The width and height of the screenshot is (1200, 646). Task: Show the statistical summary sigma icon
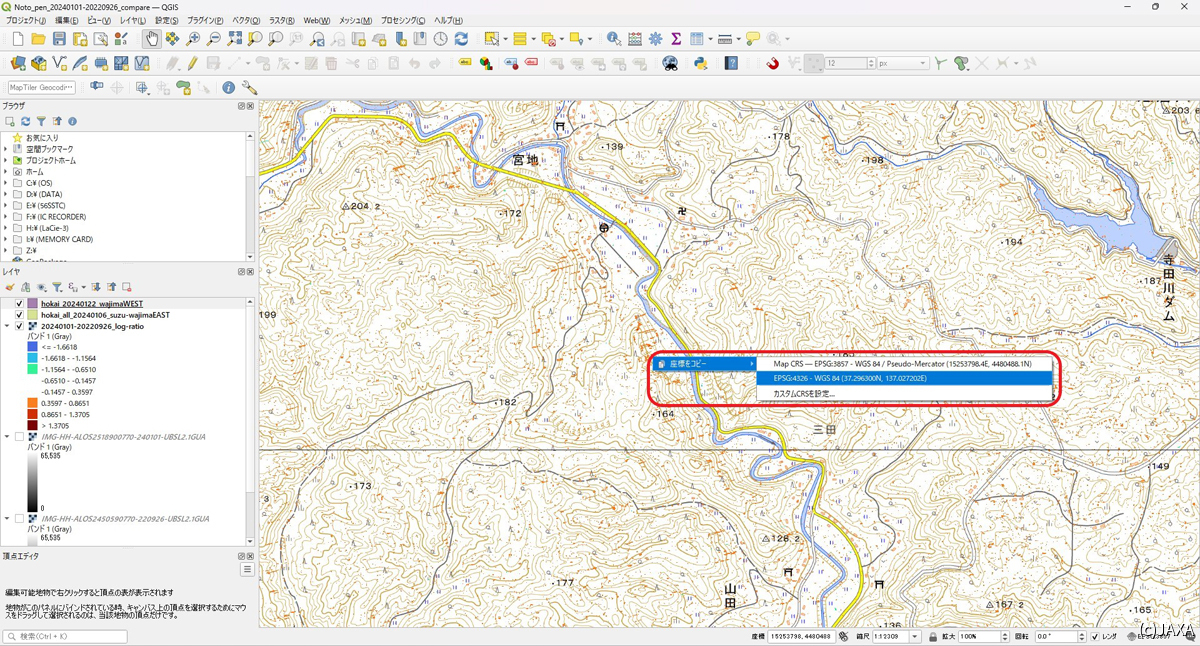676,39
